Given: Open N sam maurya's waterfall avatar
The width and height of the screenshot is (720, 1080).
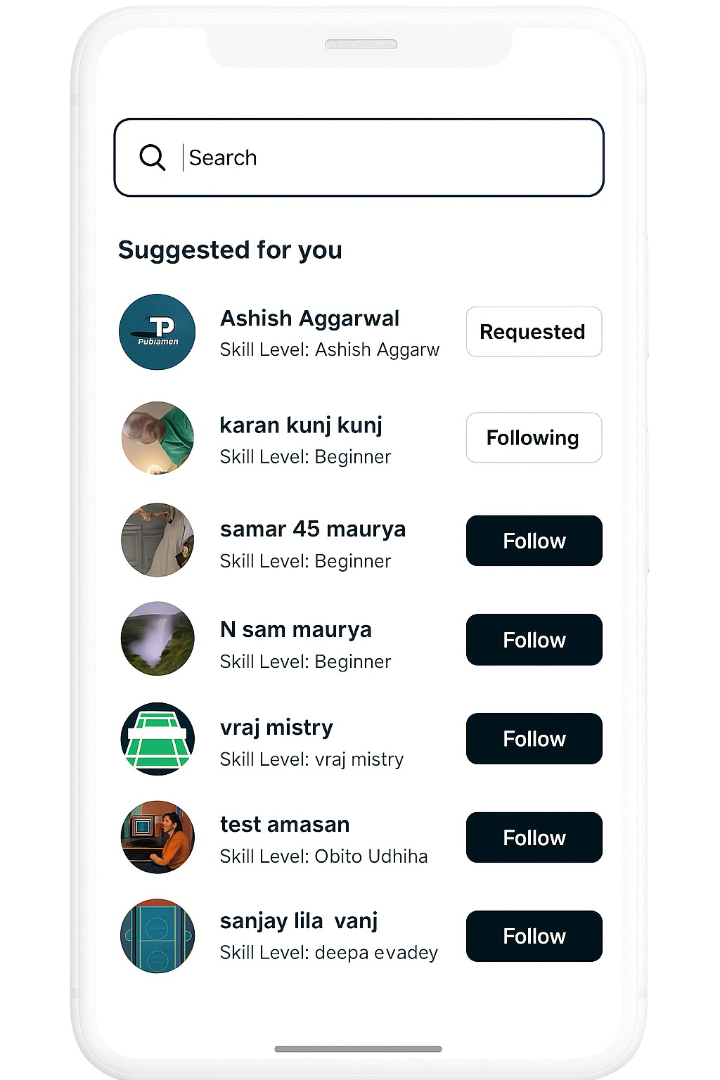Looking at the screenshot, I should point(157,639).
